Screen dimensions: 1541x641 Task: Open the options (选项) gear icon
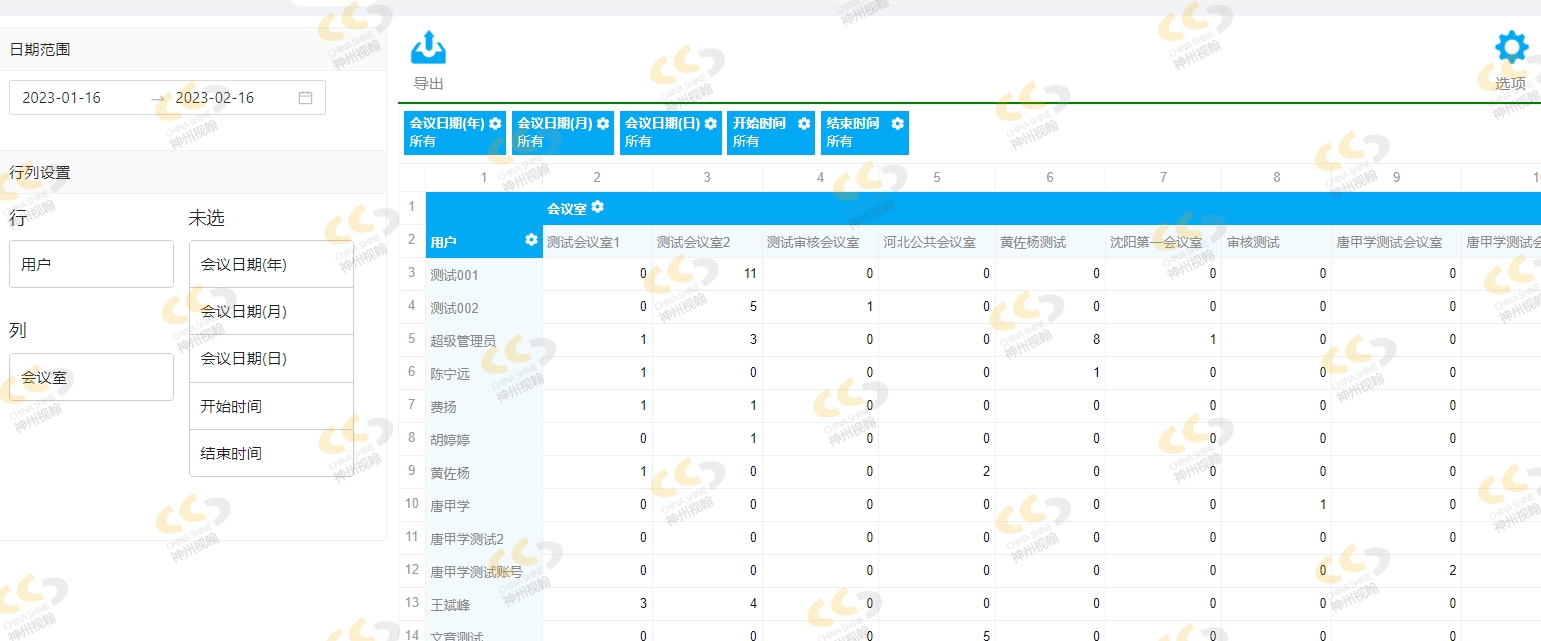[x=1511, y=48]
